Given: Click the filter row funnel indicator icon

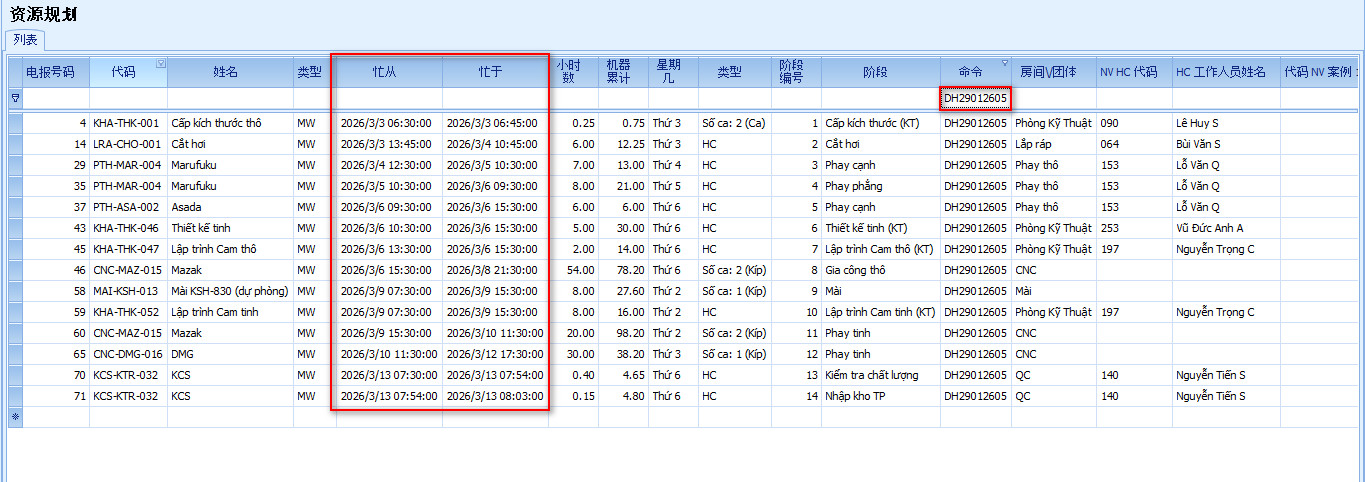Looking at the screenshot, I should 15,99.
